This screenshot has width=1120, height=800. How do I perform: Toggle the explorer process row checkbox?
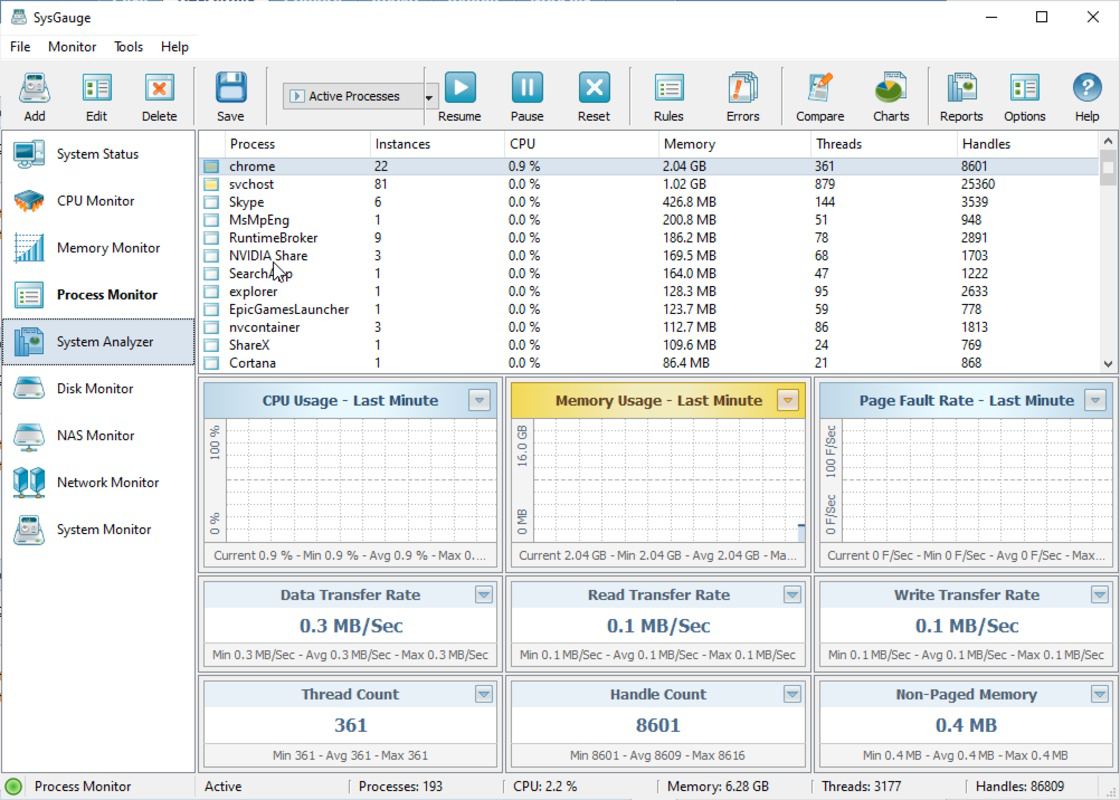tap(211, 291)
